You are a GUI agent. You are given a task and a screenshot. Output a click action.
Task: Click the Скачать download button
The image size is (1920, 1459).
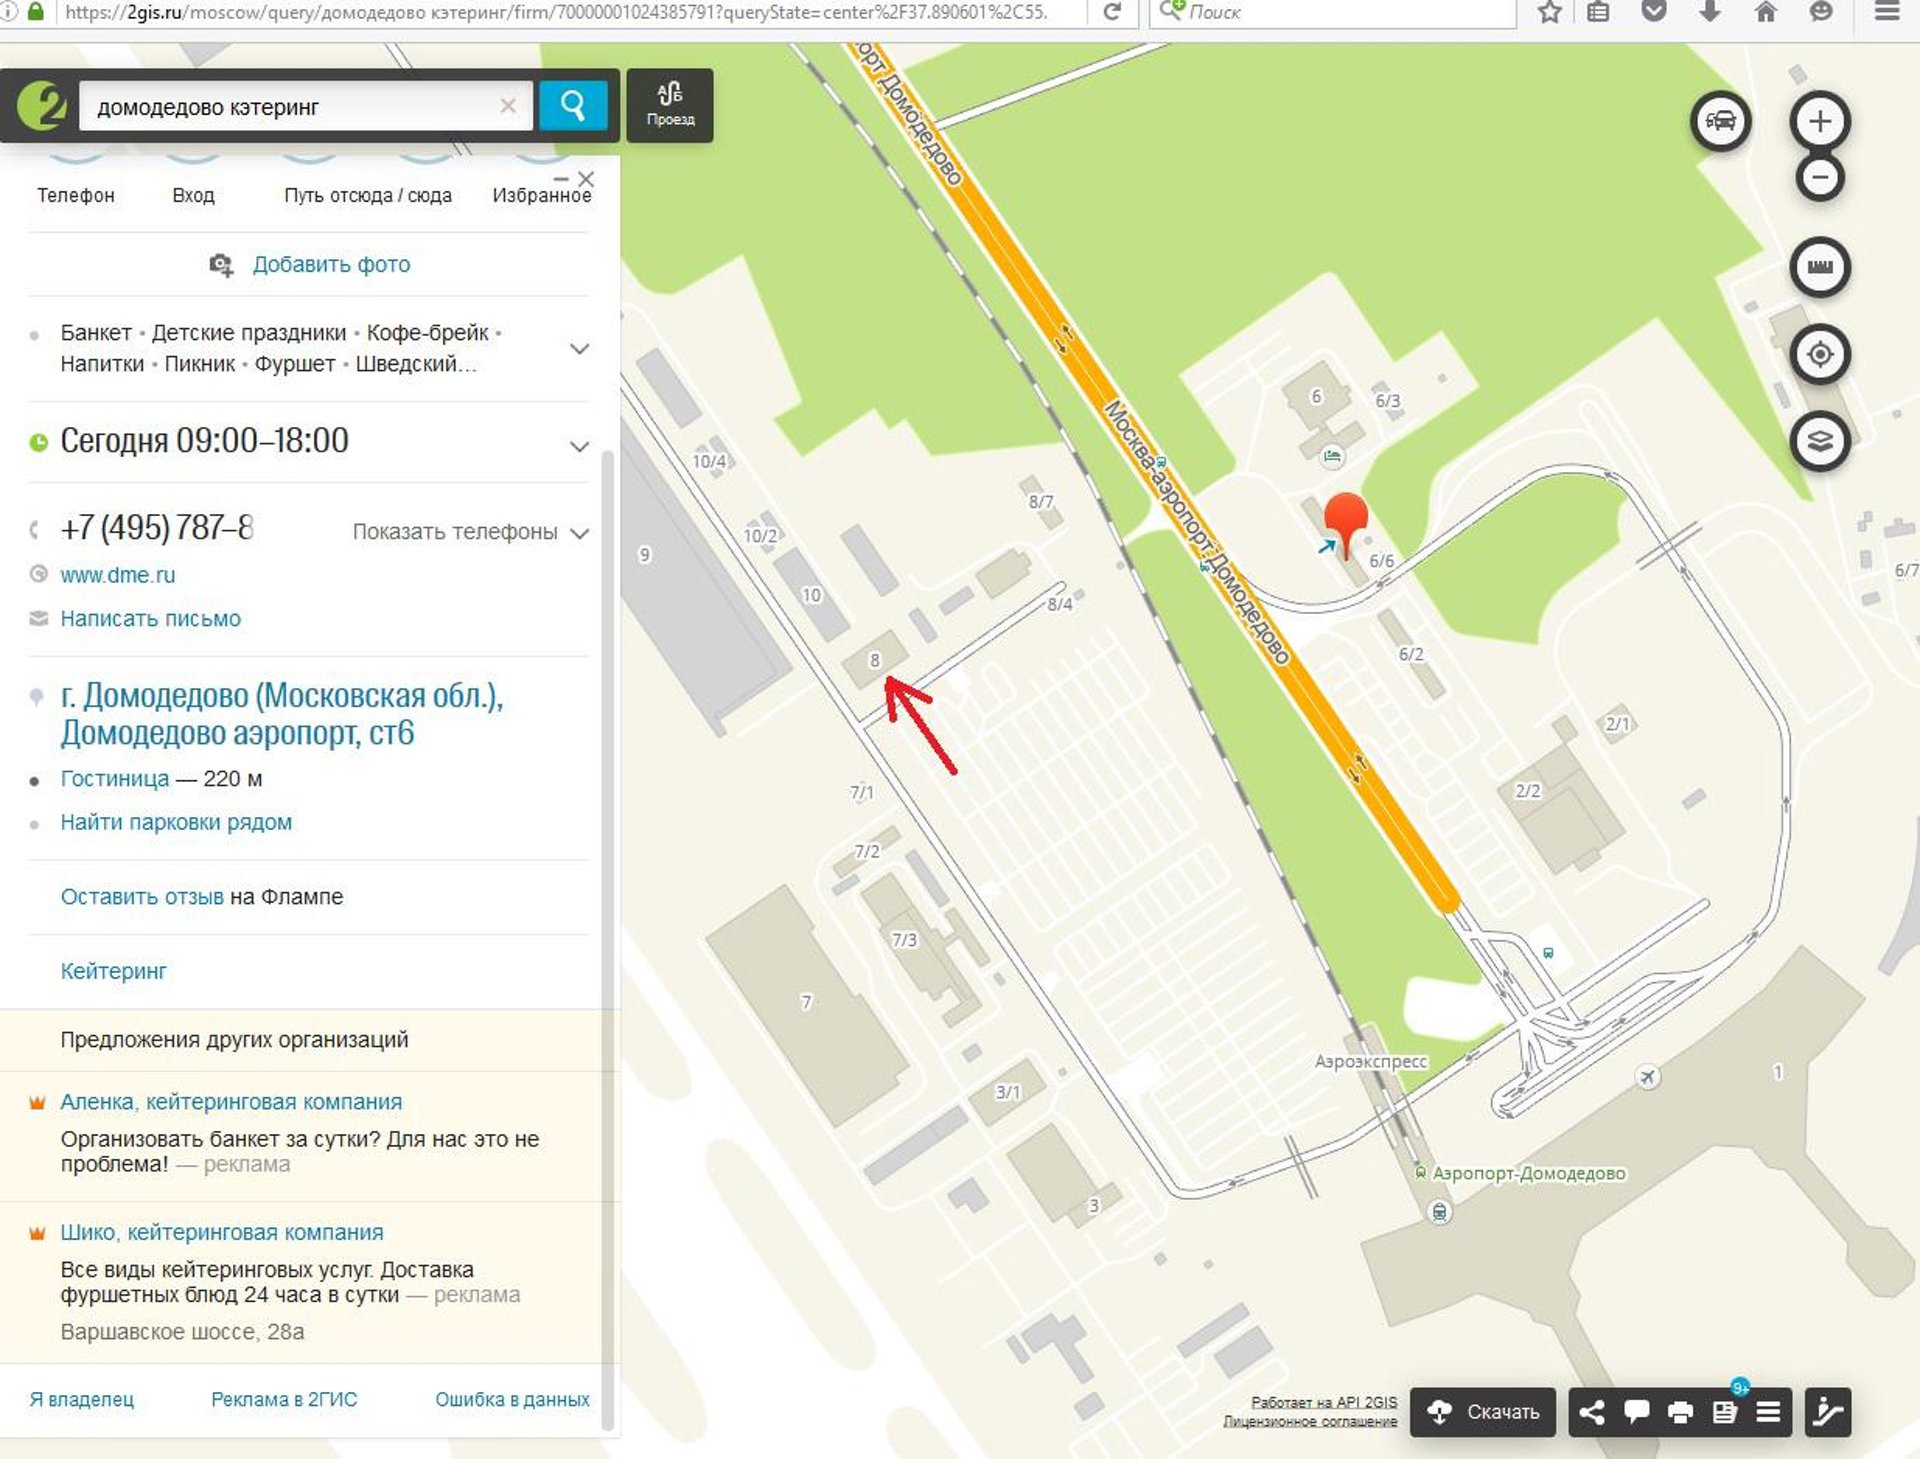[1483, 1412]
